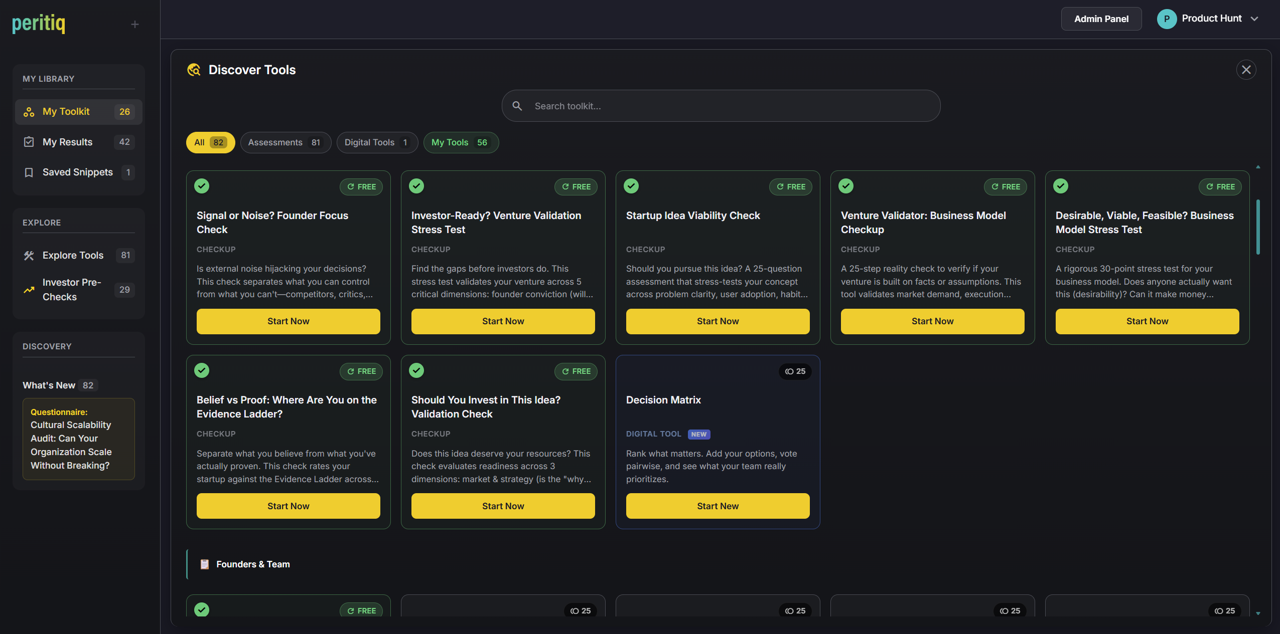Image resolution: width=1280 pixels, height=634 pixels.
Task: Click the 25 credits badge on Decision Matrix card
Action: [795, 371]
